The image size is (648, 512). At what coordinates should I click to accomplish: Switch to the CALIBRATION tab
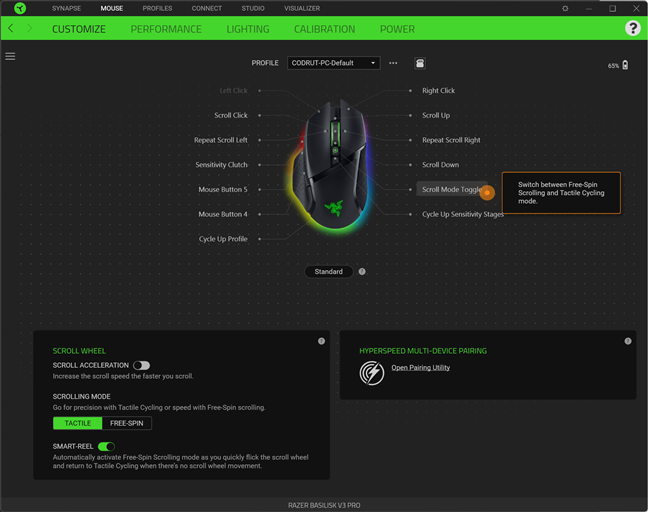tap(324, 29)
